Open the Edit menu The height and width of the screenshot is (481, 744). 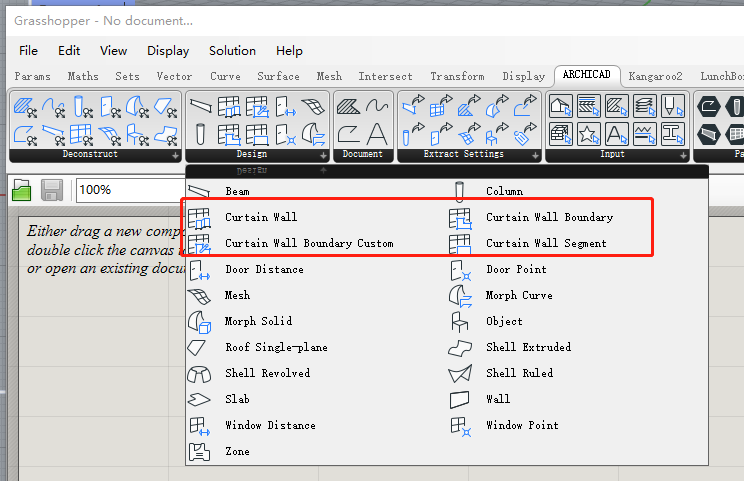(x=69, y=51)
